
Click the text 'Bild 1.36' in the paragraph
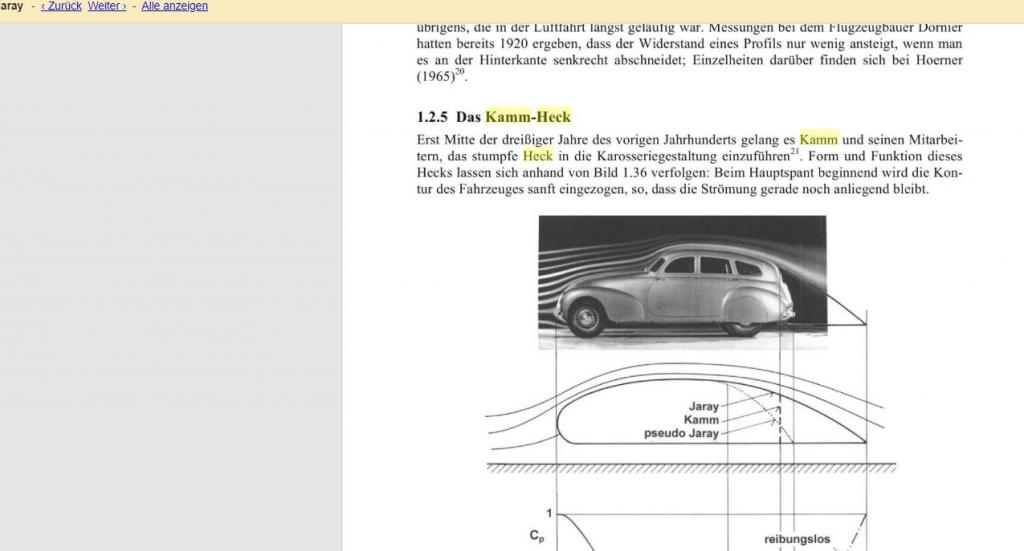pos(618,173)
